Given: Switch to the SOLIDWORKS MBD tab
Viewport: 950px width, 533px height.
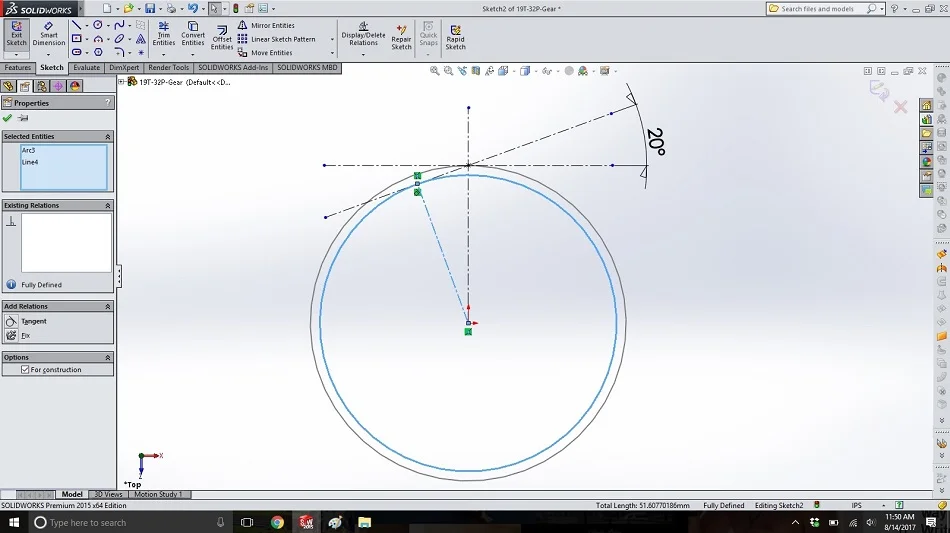Looking at the screenshot, I should coord(307,68).
